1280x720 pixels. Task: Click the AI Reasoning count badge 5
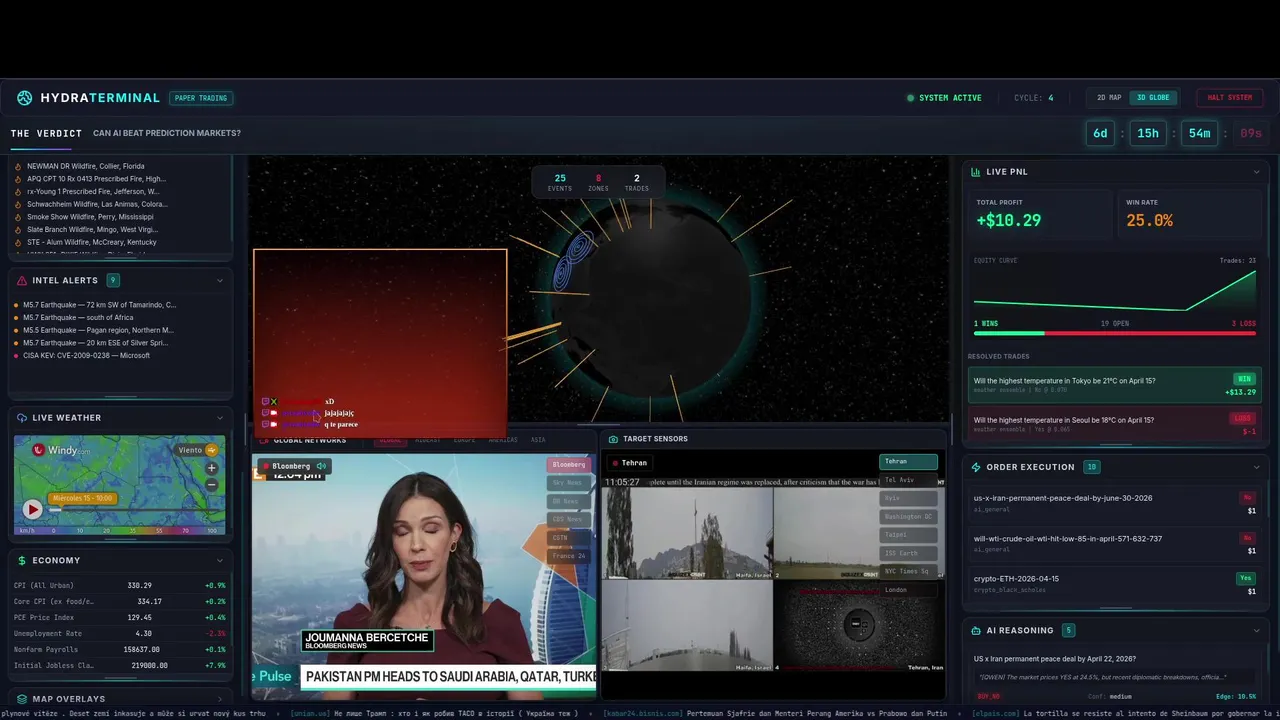tap(1069, 631)
